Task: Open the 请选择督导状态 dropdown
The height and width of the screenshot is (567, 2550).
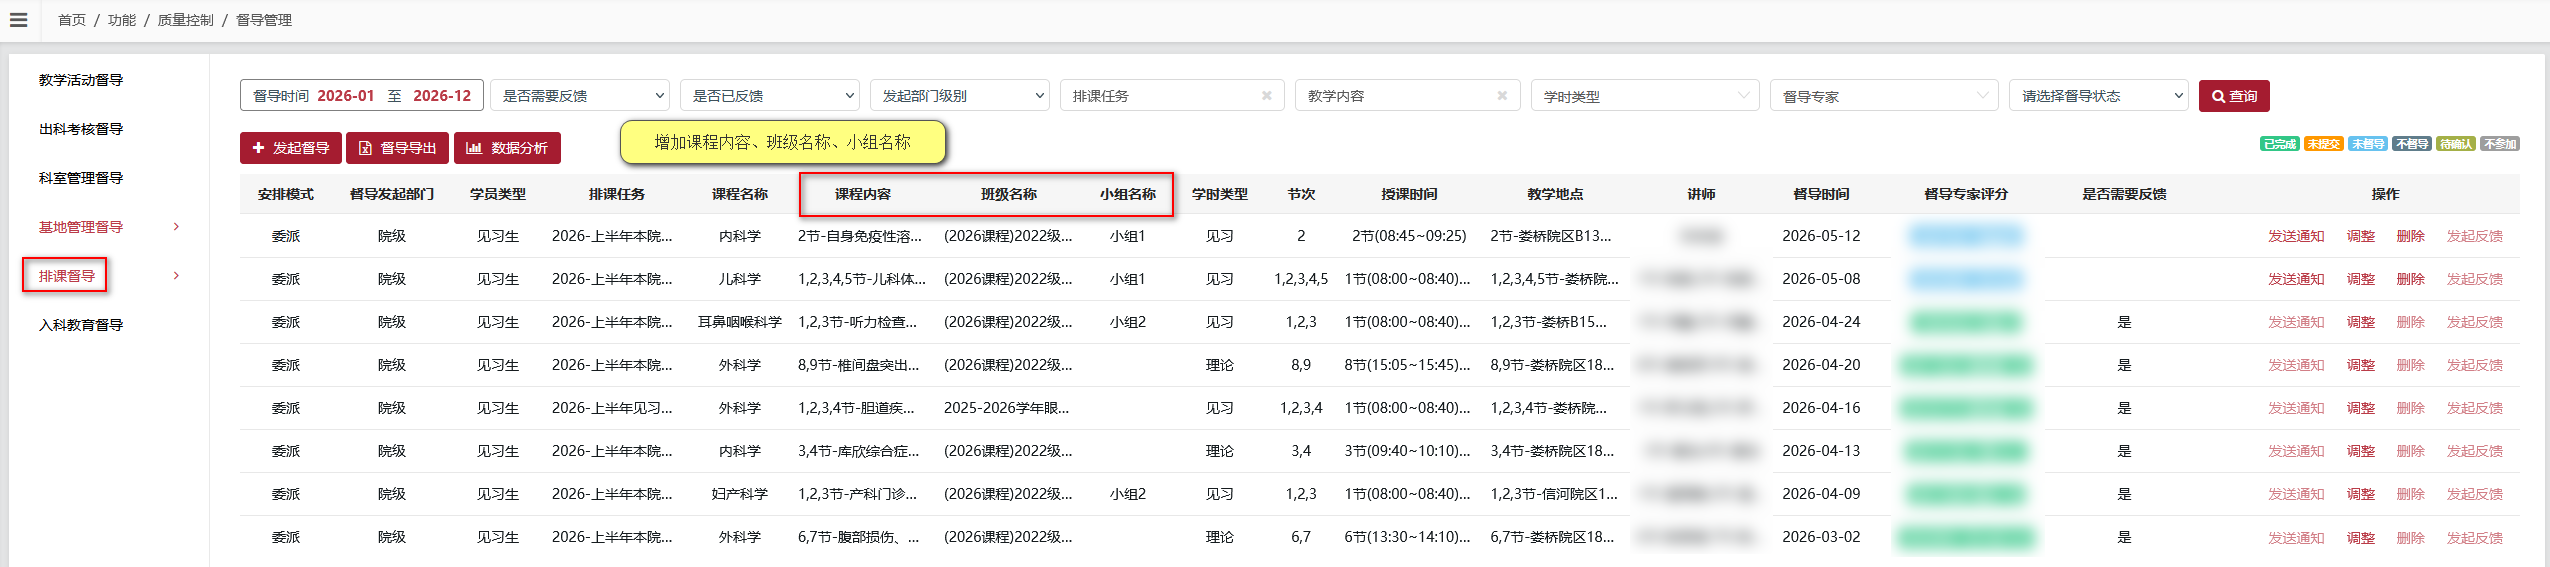Action: pos(2099,96)
